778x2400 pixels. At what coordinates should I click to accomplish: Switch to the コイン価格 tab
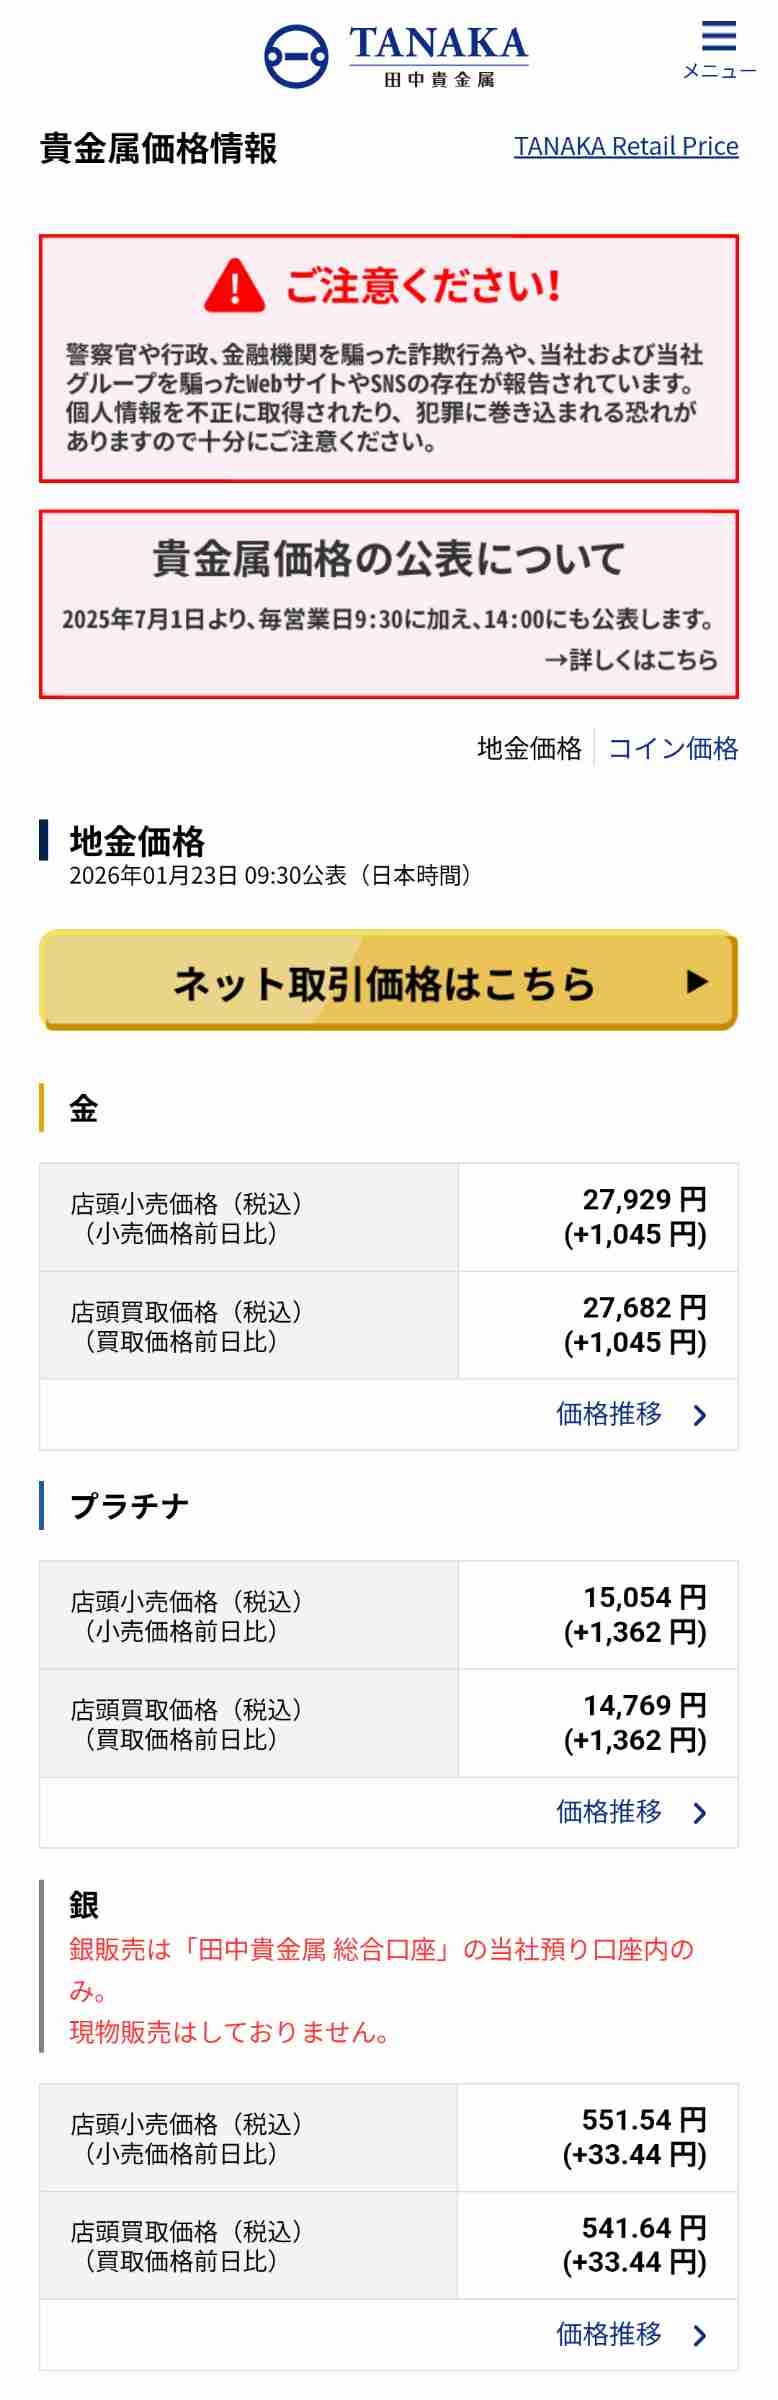[673, 748]
